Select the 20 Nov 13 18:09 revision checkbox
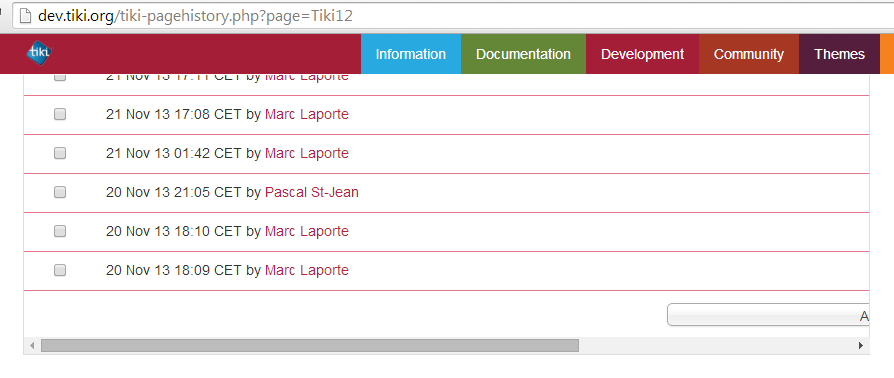Viewport: 894px width, 378px height. [x=60, y=270]
